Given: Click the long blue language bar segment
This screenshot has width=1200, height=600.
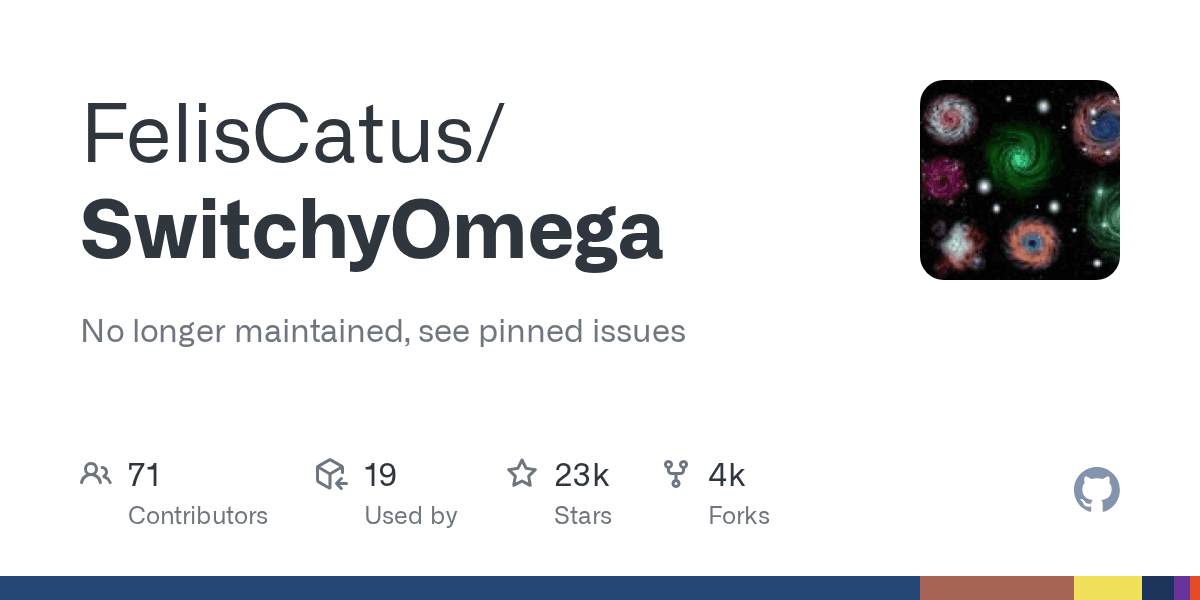Looking at the screenshot, I should 460,588.
